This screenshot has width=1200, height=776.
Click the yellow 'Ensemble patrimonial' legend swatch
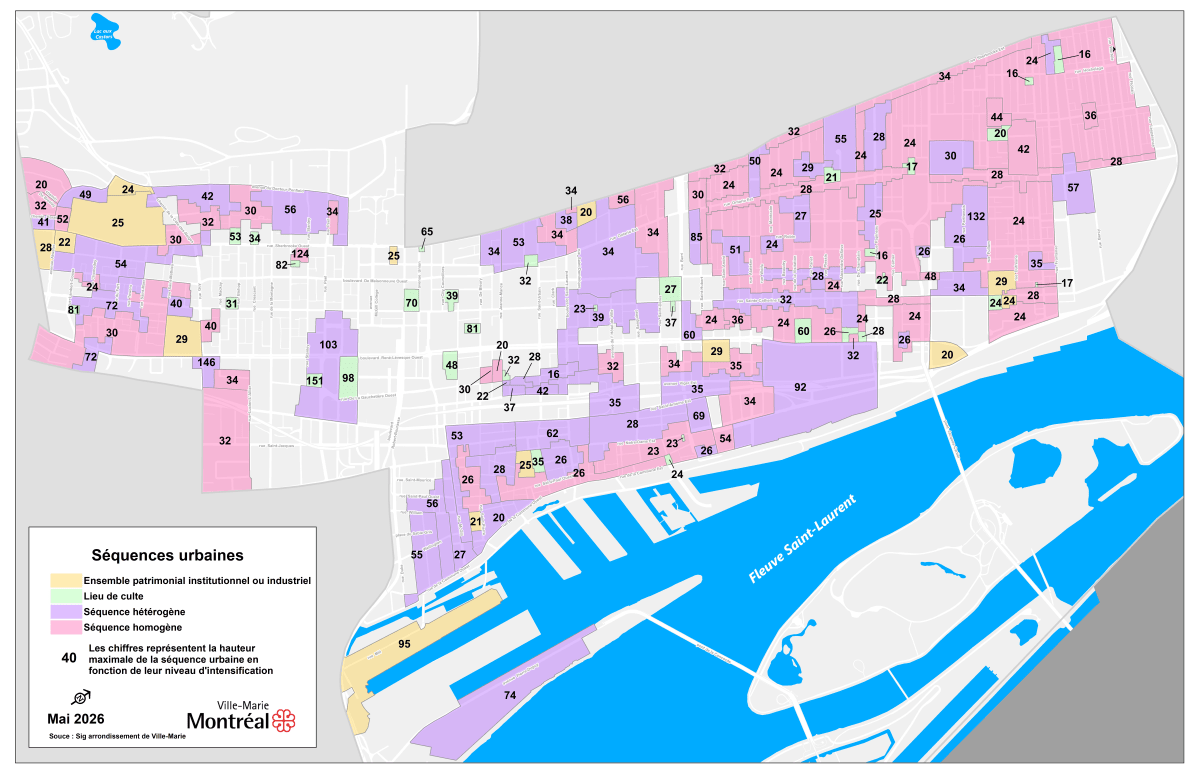point(66,581)
